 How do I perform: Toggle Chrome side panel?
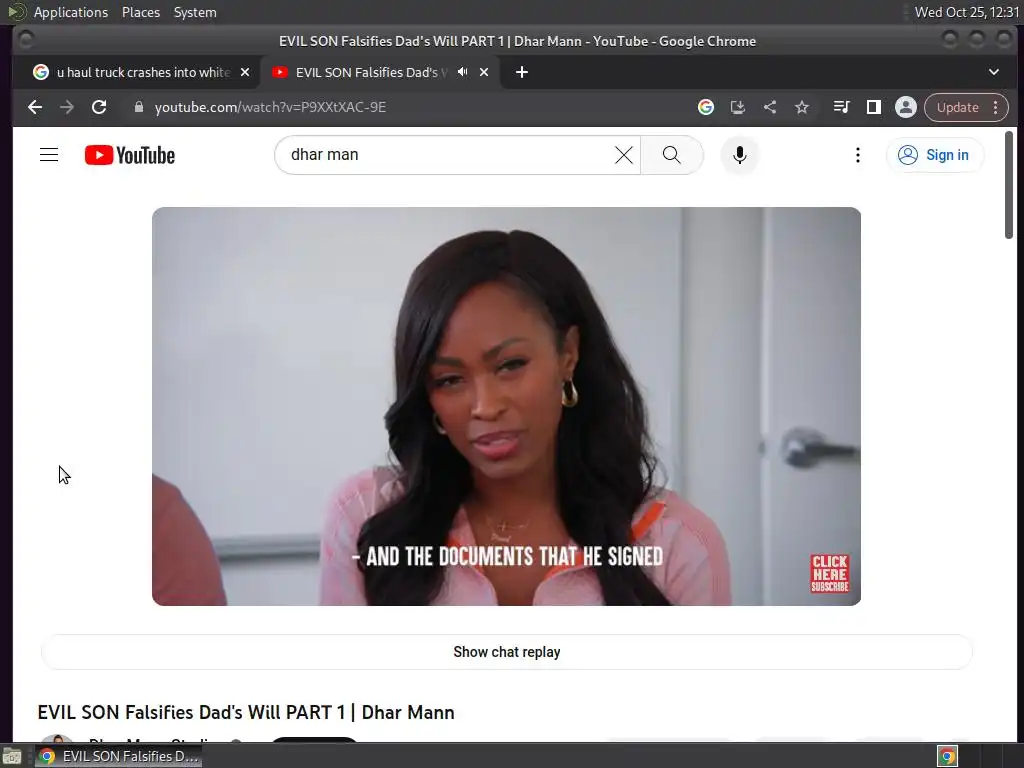pos(873,107)
